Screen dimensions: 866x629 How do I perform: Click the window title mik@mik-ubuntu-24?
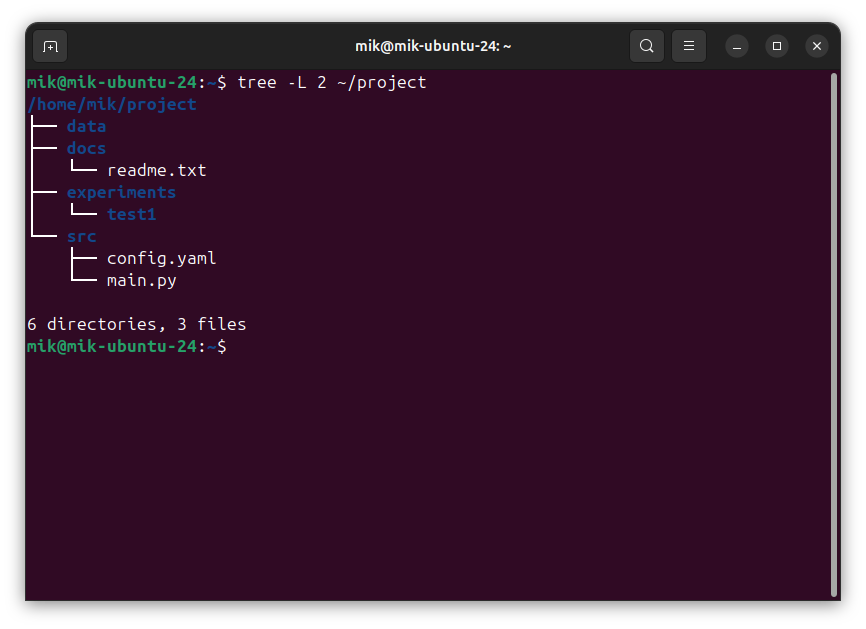pos(433,46)
